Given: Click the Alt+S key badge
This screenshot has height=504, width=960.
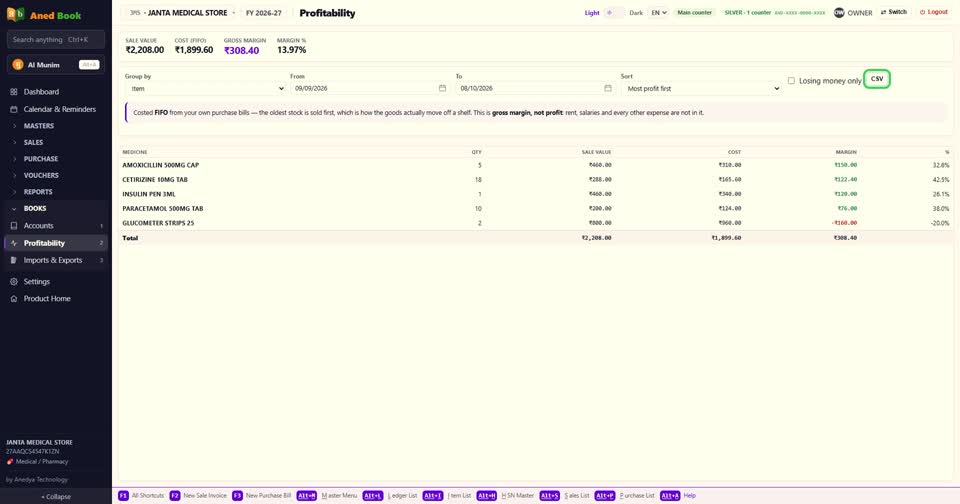Looking at the screenshot, I should click(x=549, y=495).
